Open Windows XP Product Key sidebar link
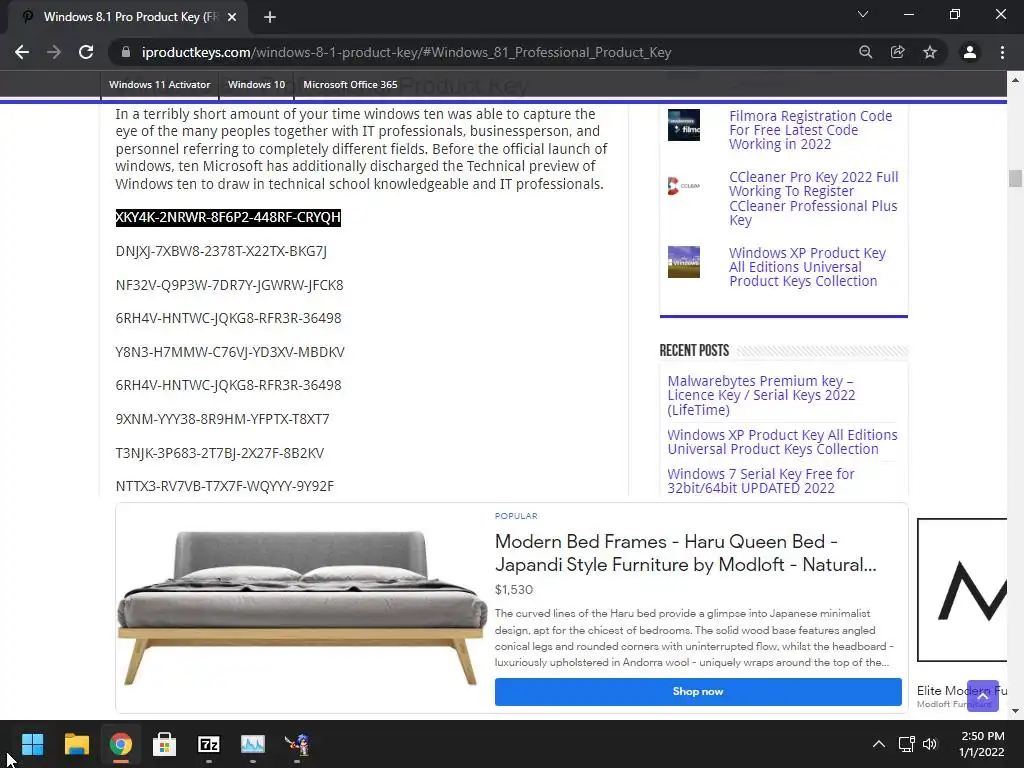The width and height of the screenshot is (1024, 768). (x=807, y=267)
